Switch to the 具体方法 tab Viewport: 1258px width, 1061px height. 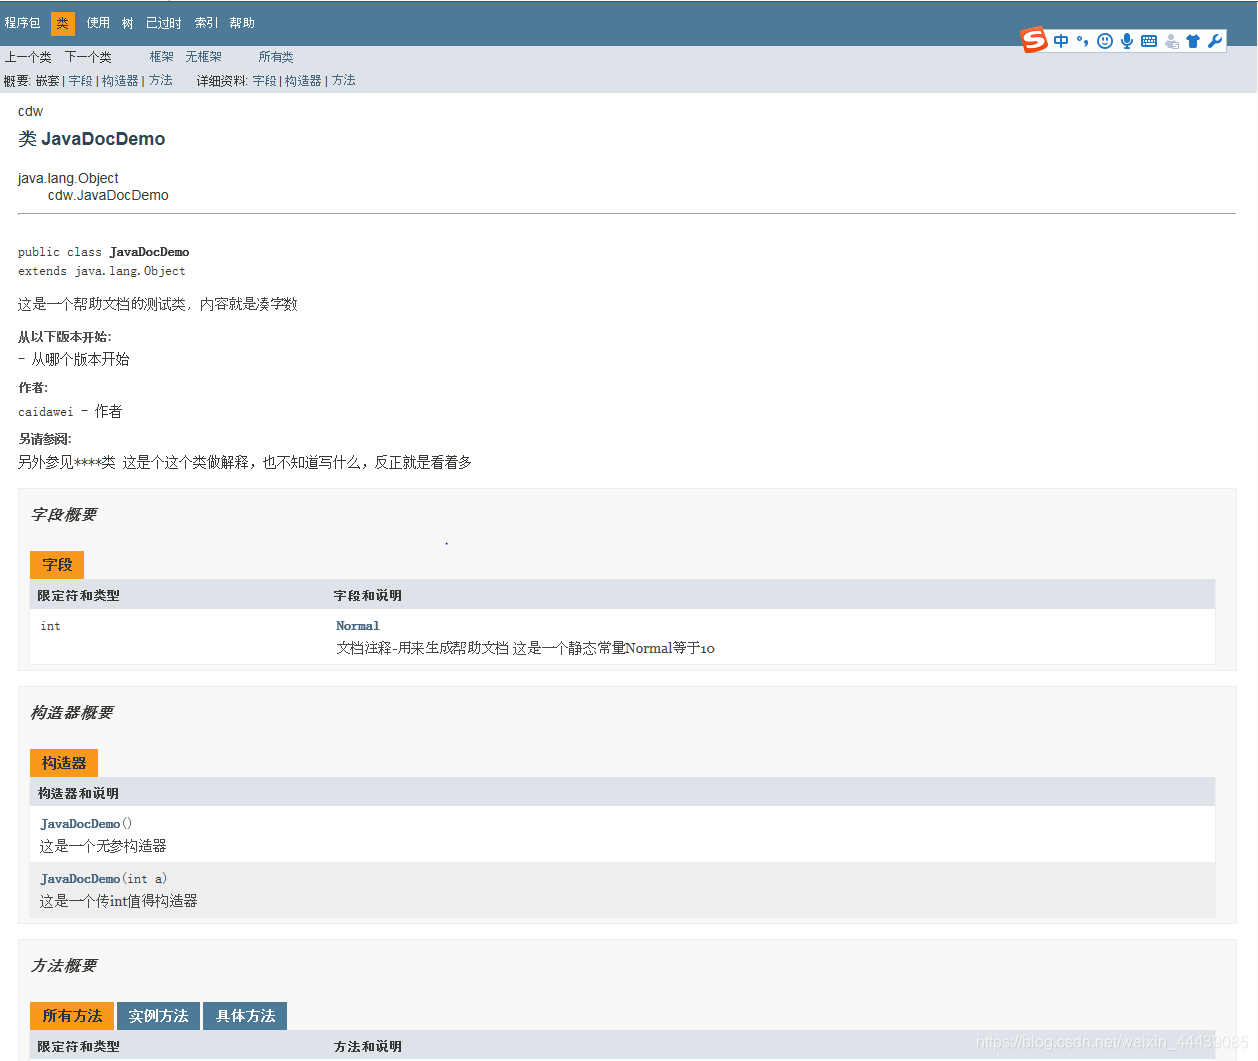[245, 1016]
